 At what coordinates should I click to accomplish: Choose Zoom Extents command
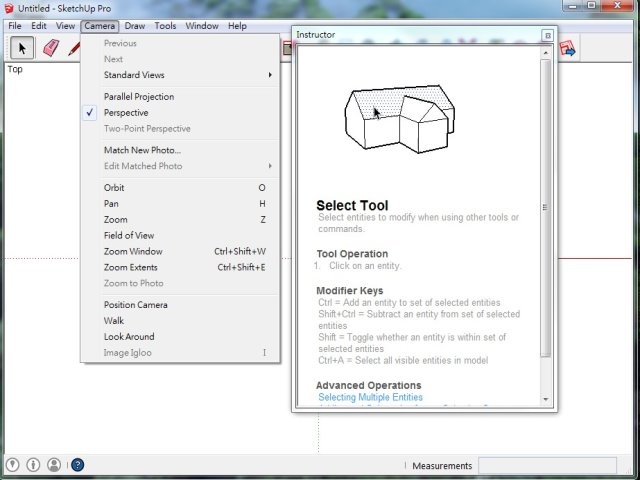tap(180, 267)
